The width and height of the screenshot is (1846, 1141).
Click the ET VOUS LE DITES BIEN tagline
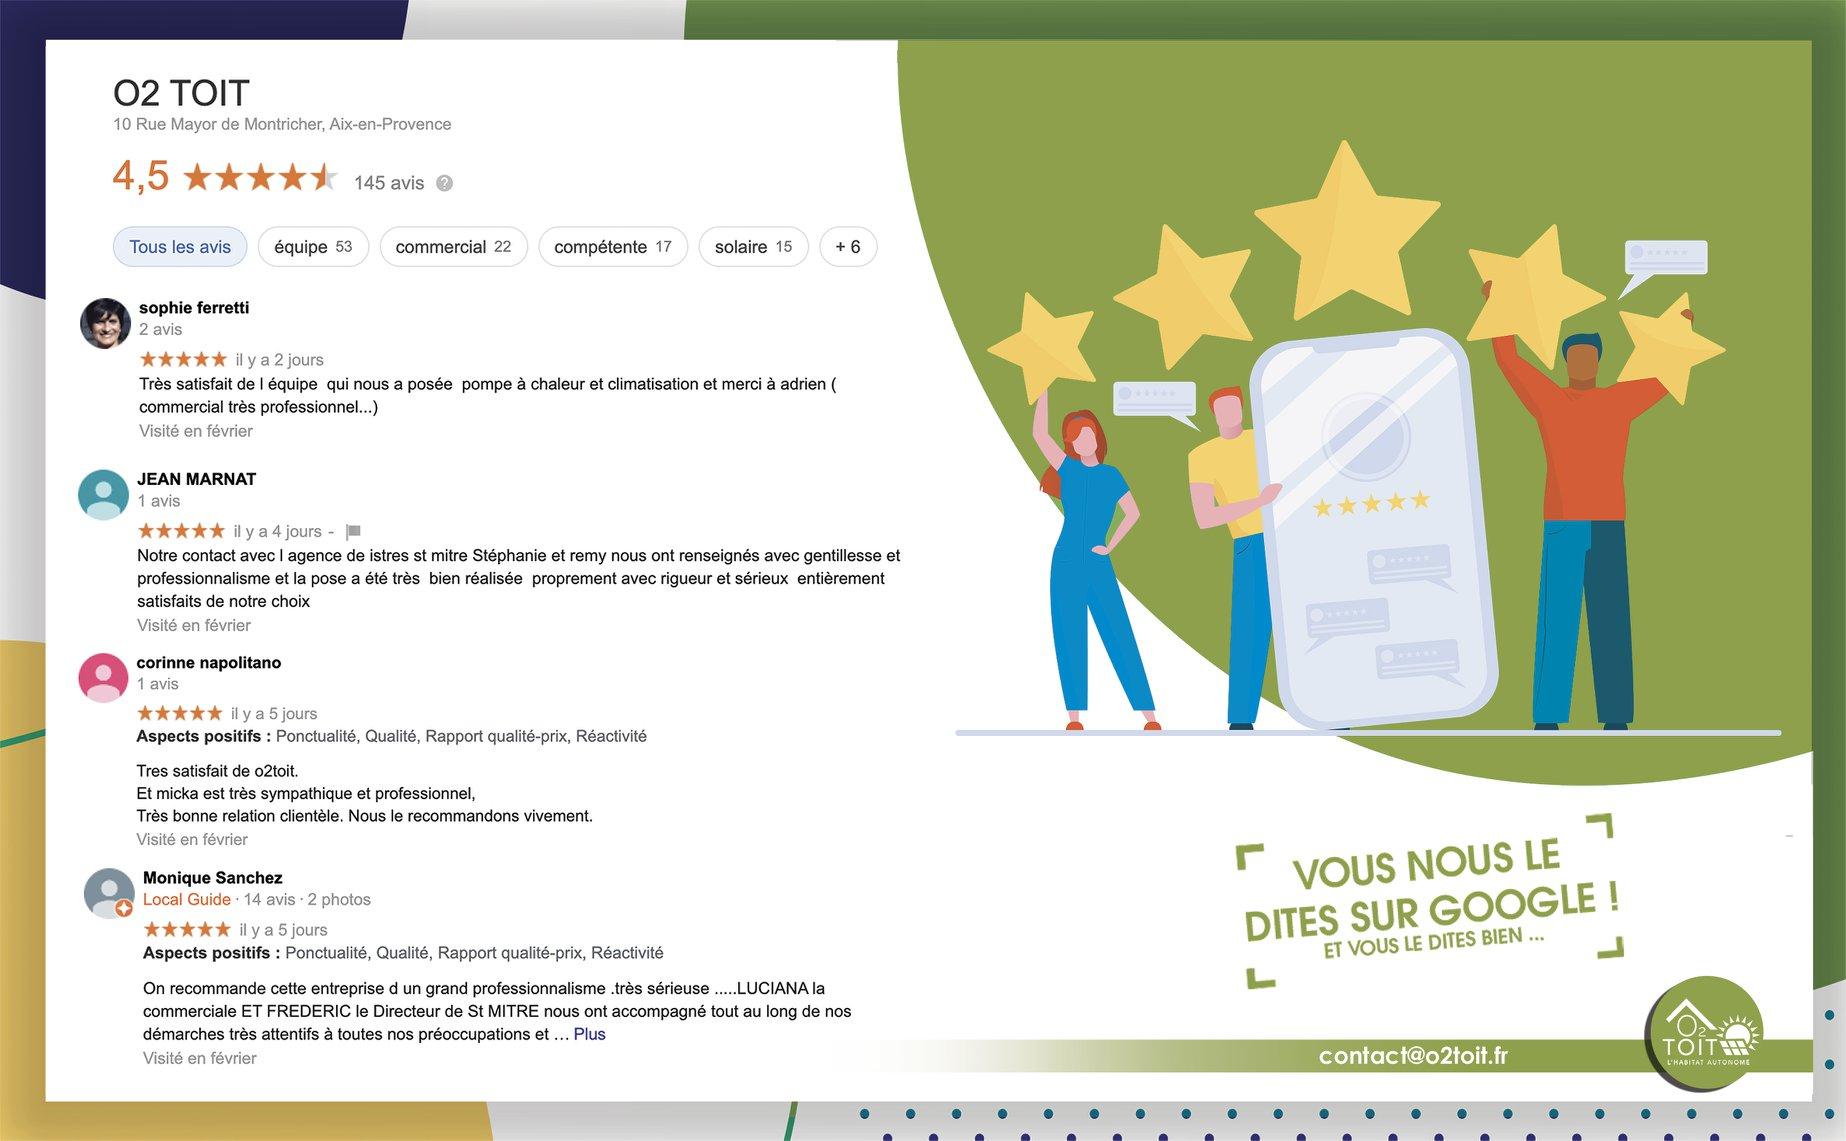pyautogui.click(x=1434, y=943)
